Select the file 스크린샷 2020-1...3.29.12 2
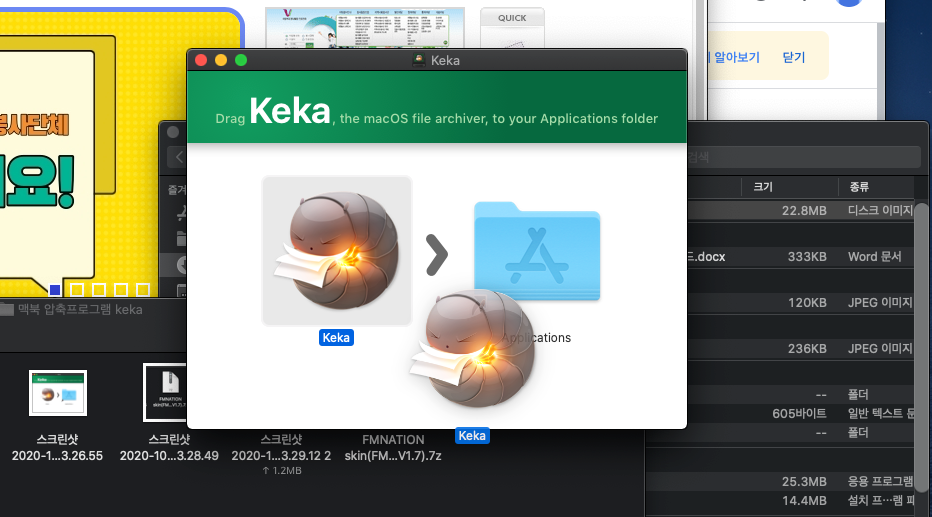This screenshot has width=932, height=517. coord(281,447)
